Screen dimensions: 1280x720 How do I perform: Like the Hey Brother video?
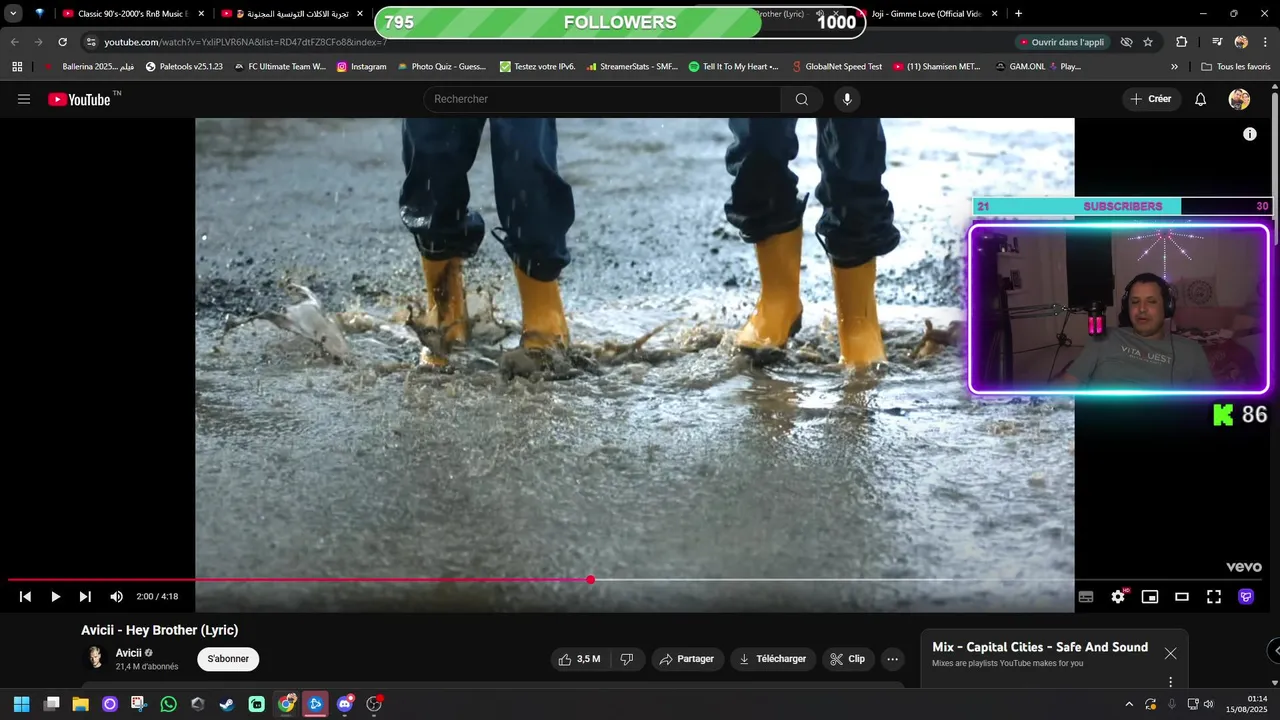[x=579, y=659]
